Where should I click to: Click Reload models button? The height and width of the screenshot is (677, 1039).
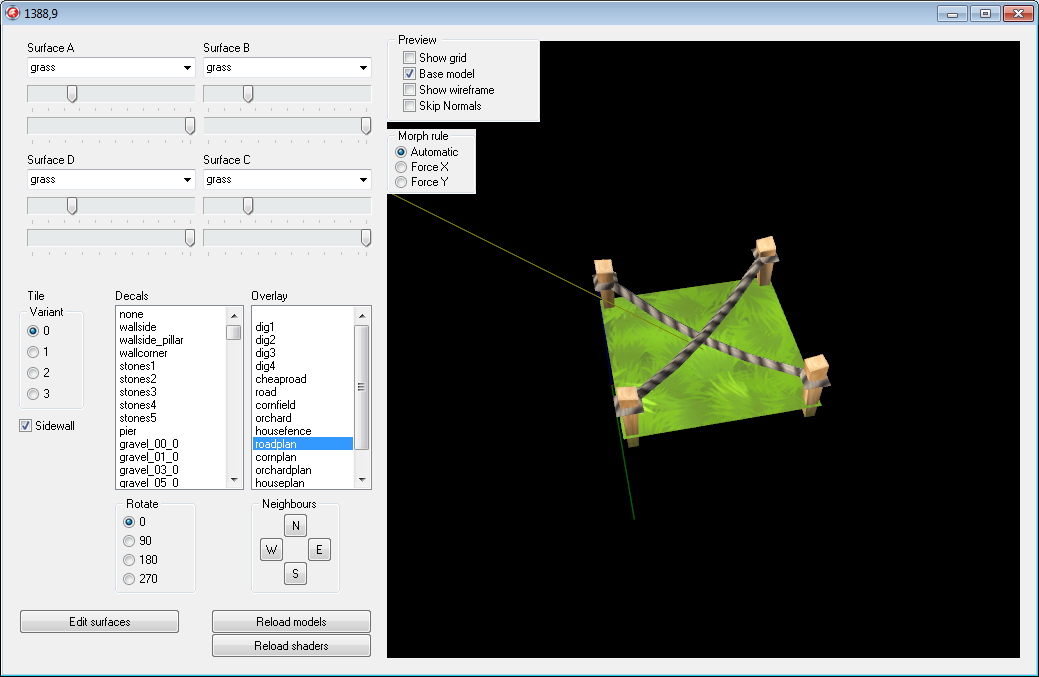tap(292, 622)
